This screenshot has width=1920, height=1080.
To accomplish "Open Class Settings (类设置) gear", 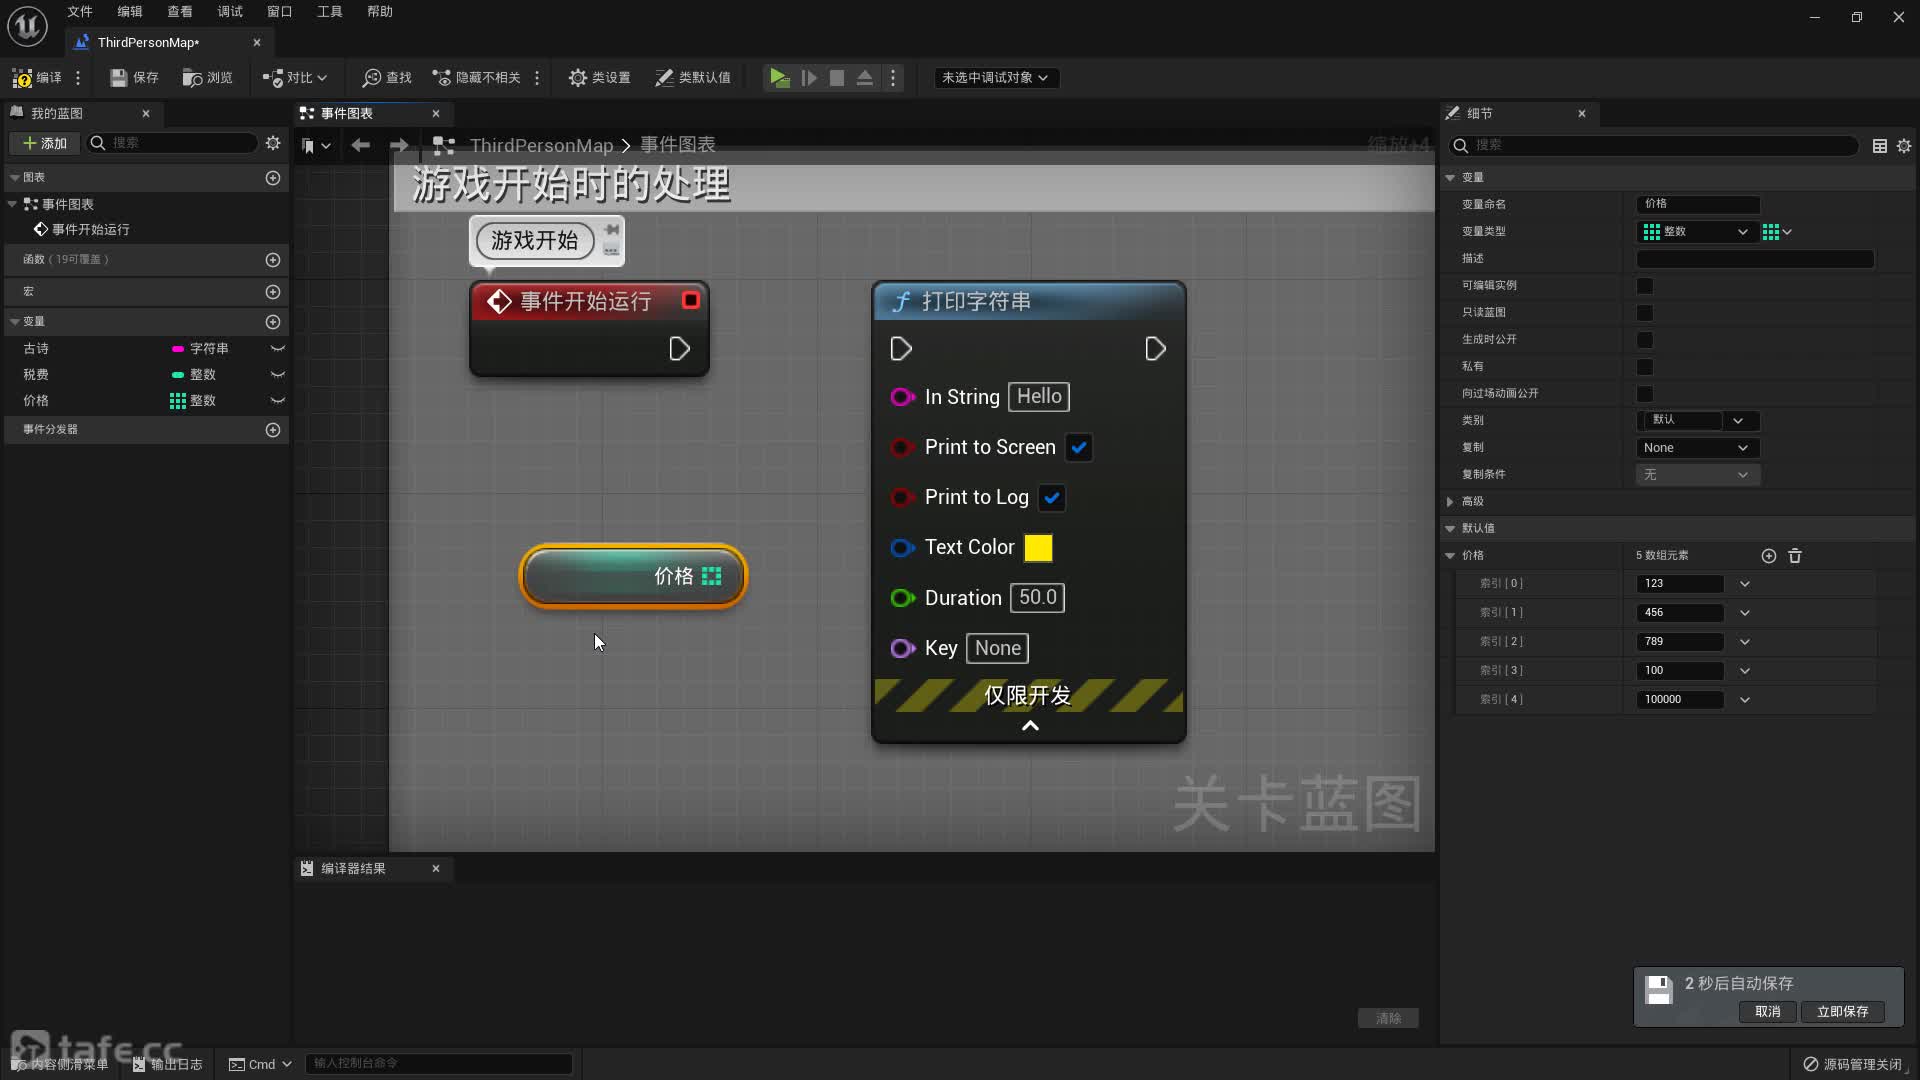I will point(577,77).
